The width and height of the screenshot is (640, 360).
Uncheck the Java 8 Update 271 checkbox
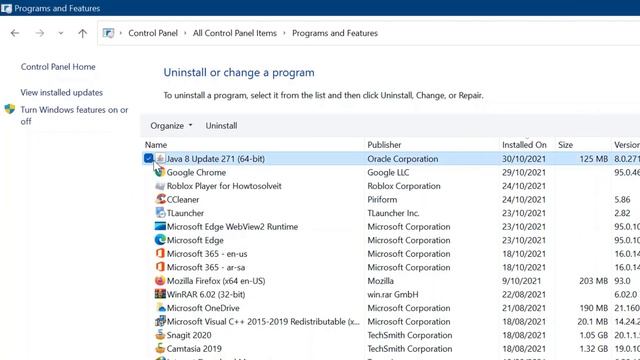click(149, 158)
